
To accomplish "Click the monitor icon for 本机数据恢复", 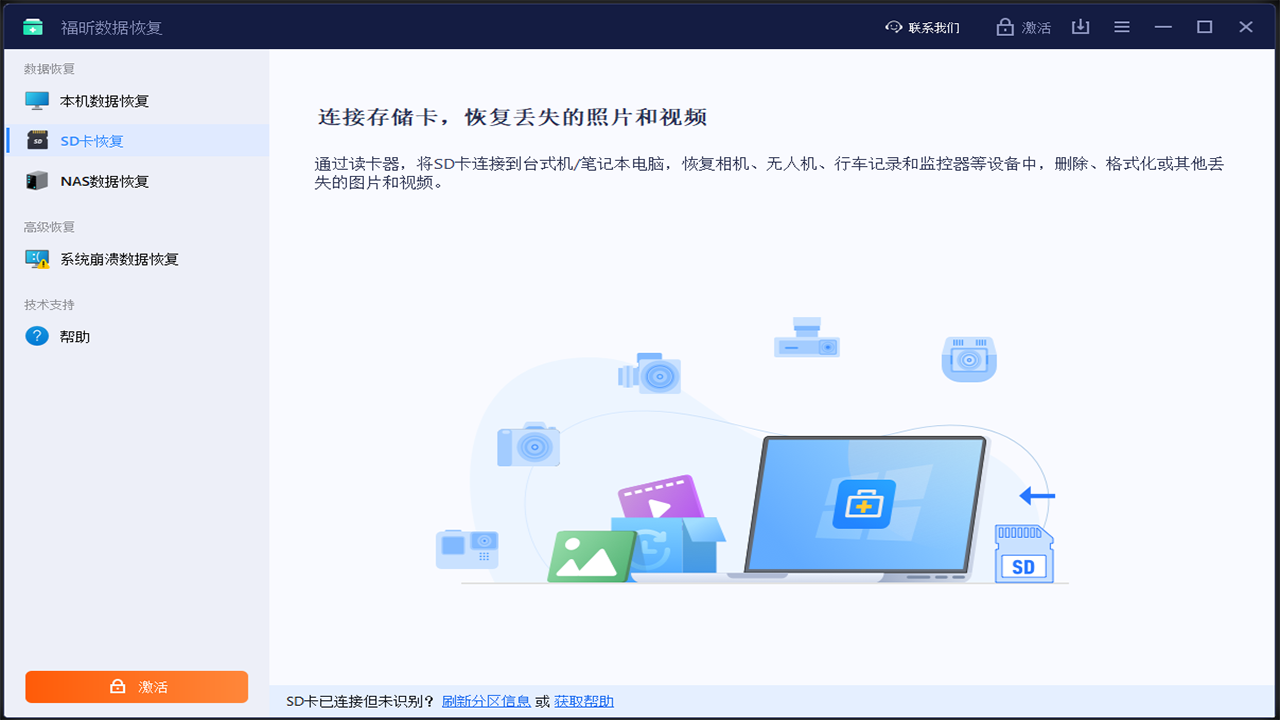I will coord(37,101).
